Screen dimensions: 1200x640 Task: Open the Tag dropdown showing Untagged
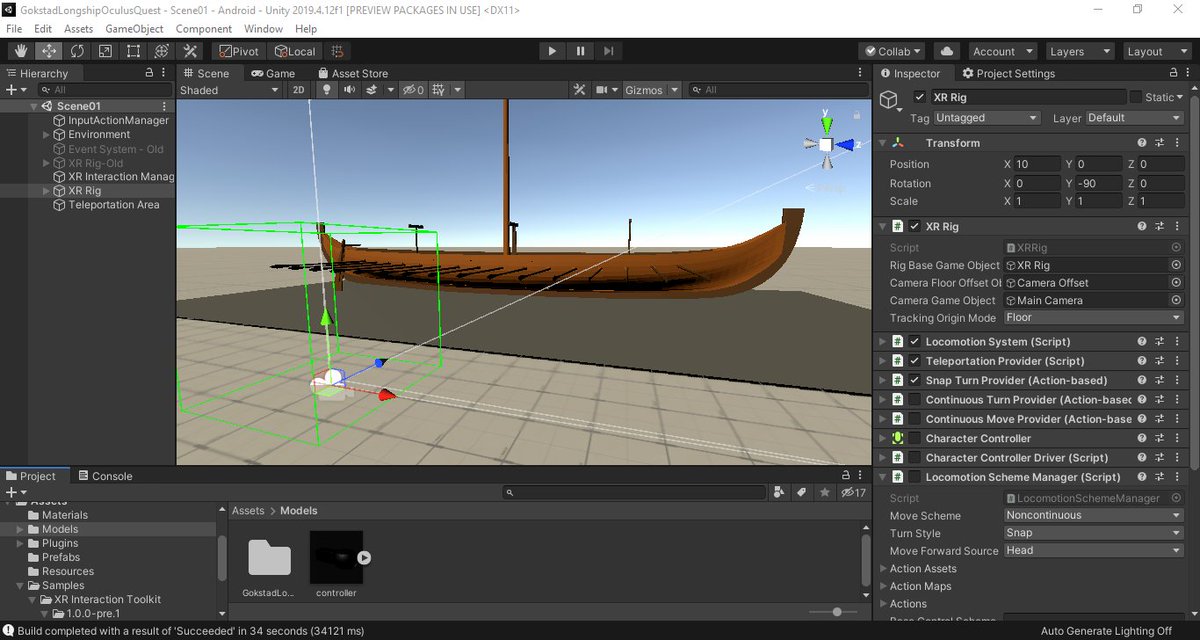point(986,118)
